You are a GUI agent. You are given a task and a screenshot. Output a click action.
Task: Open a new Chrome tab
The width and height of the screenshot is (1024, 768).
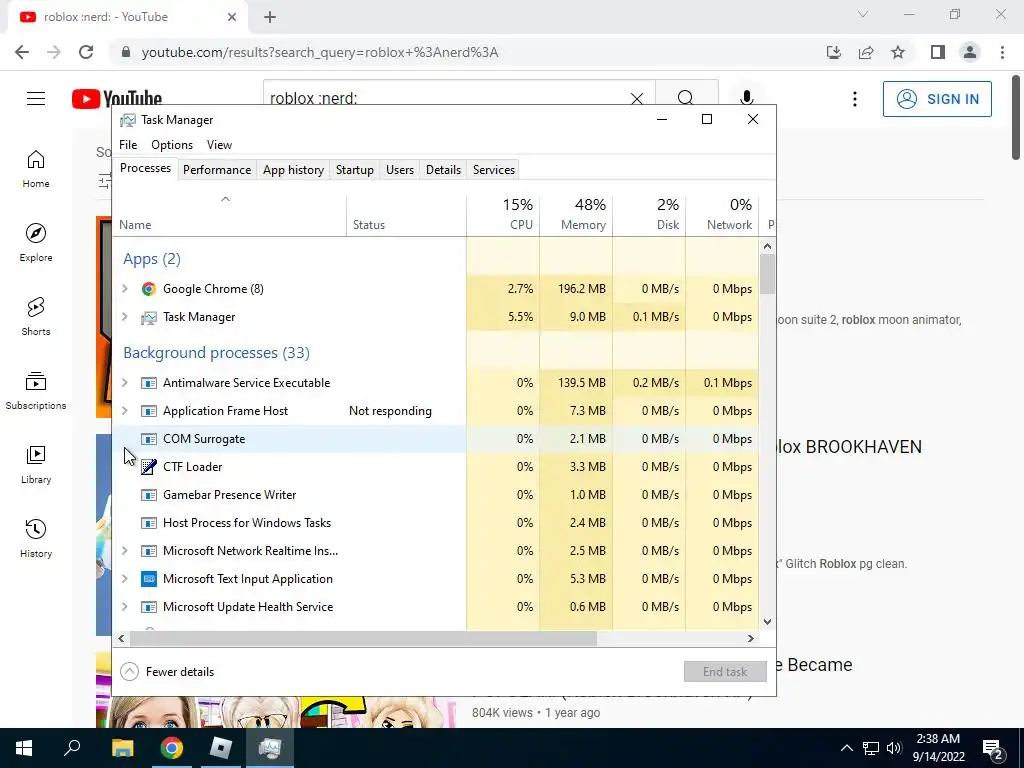tap(270, 17)
